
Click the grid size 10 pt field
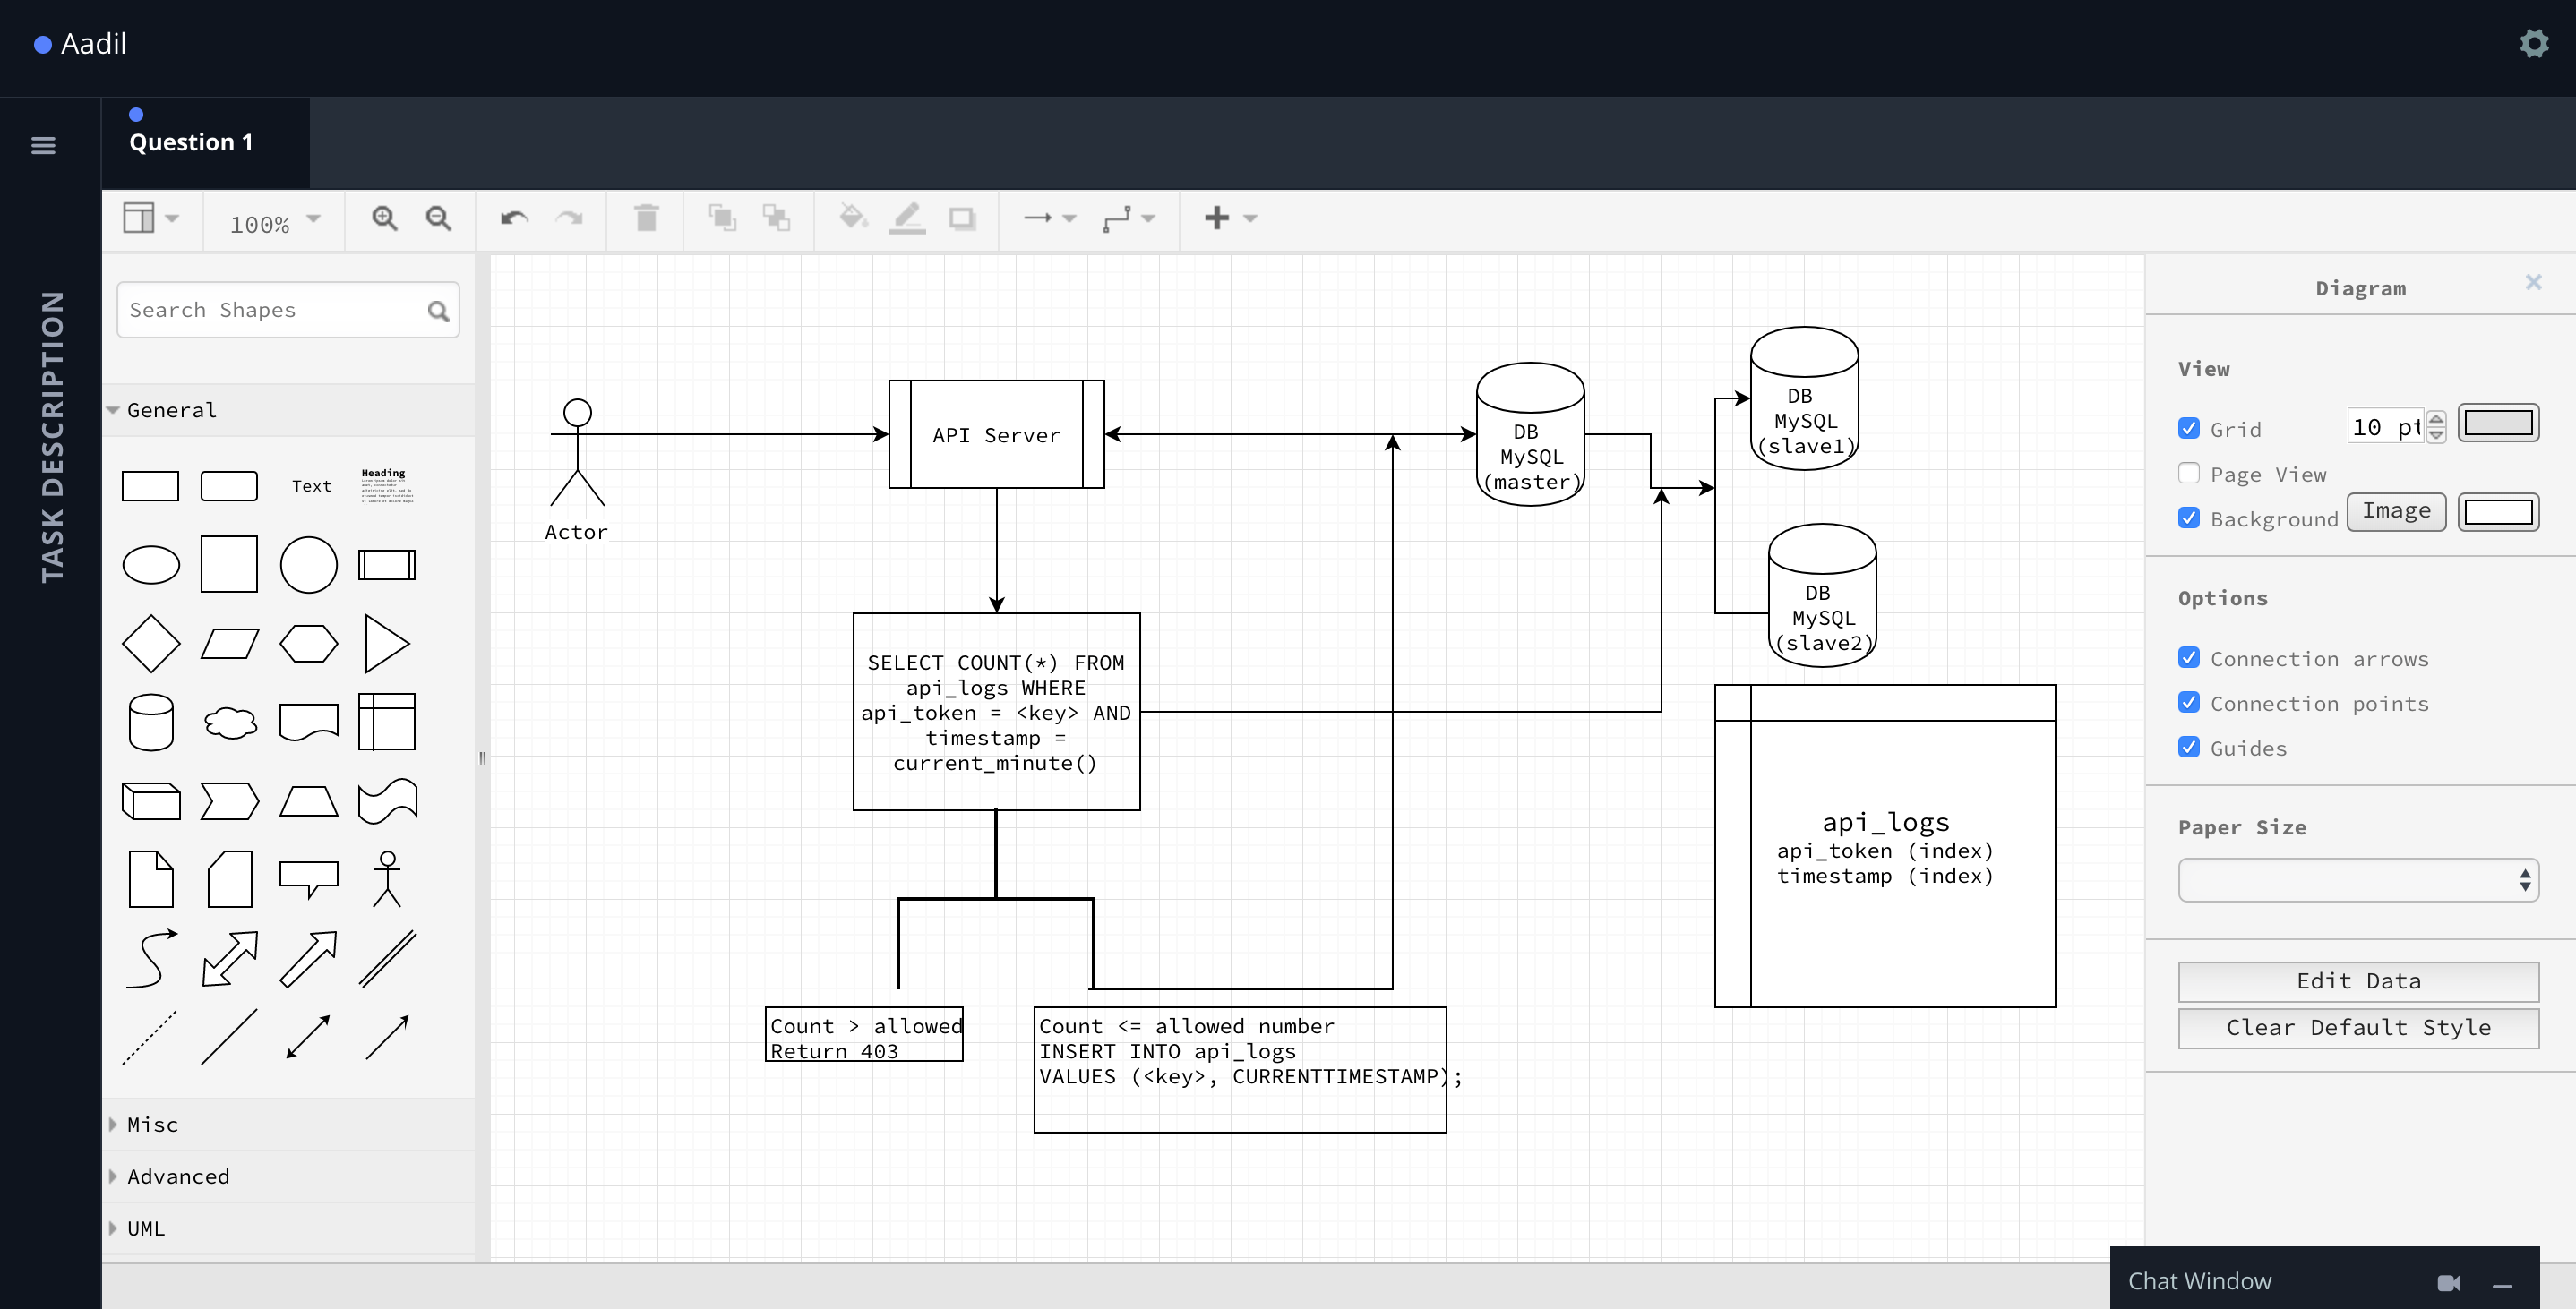2384,427
